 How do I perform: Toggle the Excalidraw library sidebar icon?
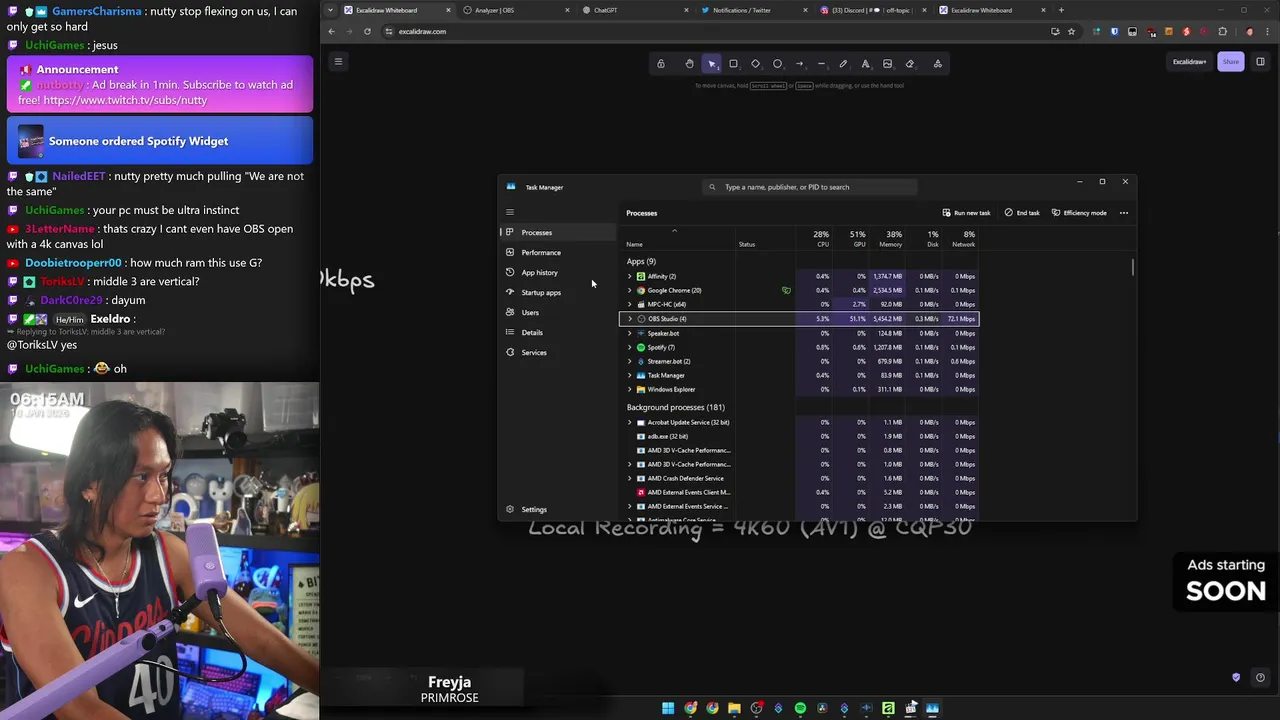(x=1260, y=61)
